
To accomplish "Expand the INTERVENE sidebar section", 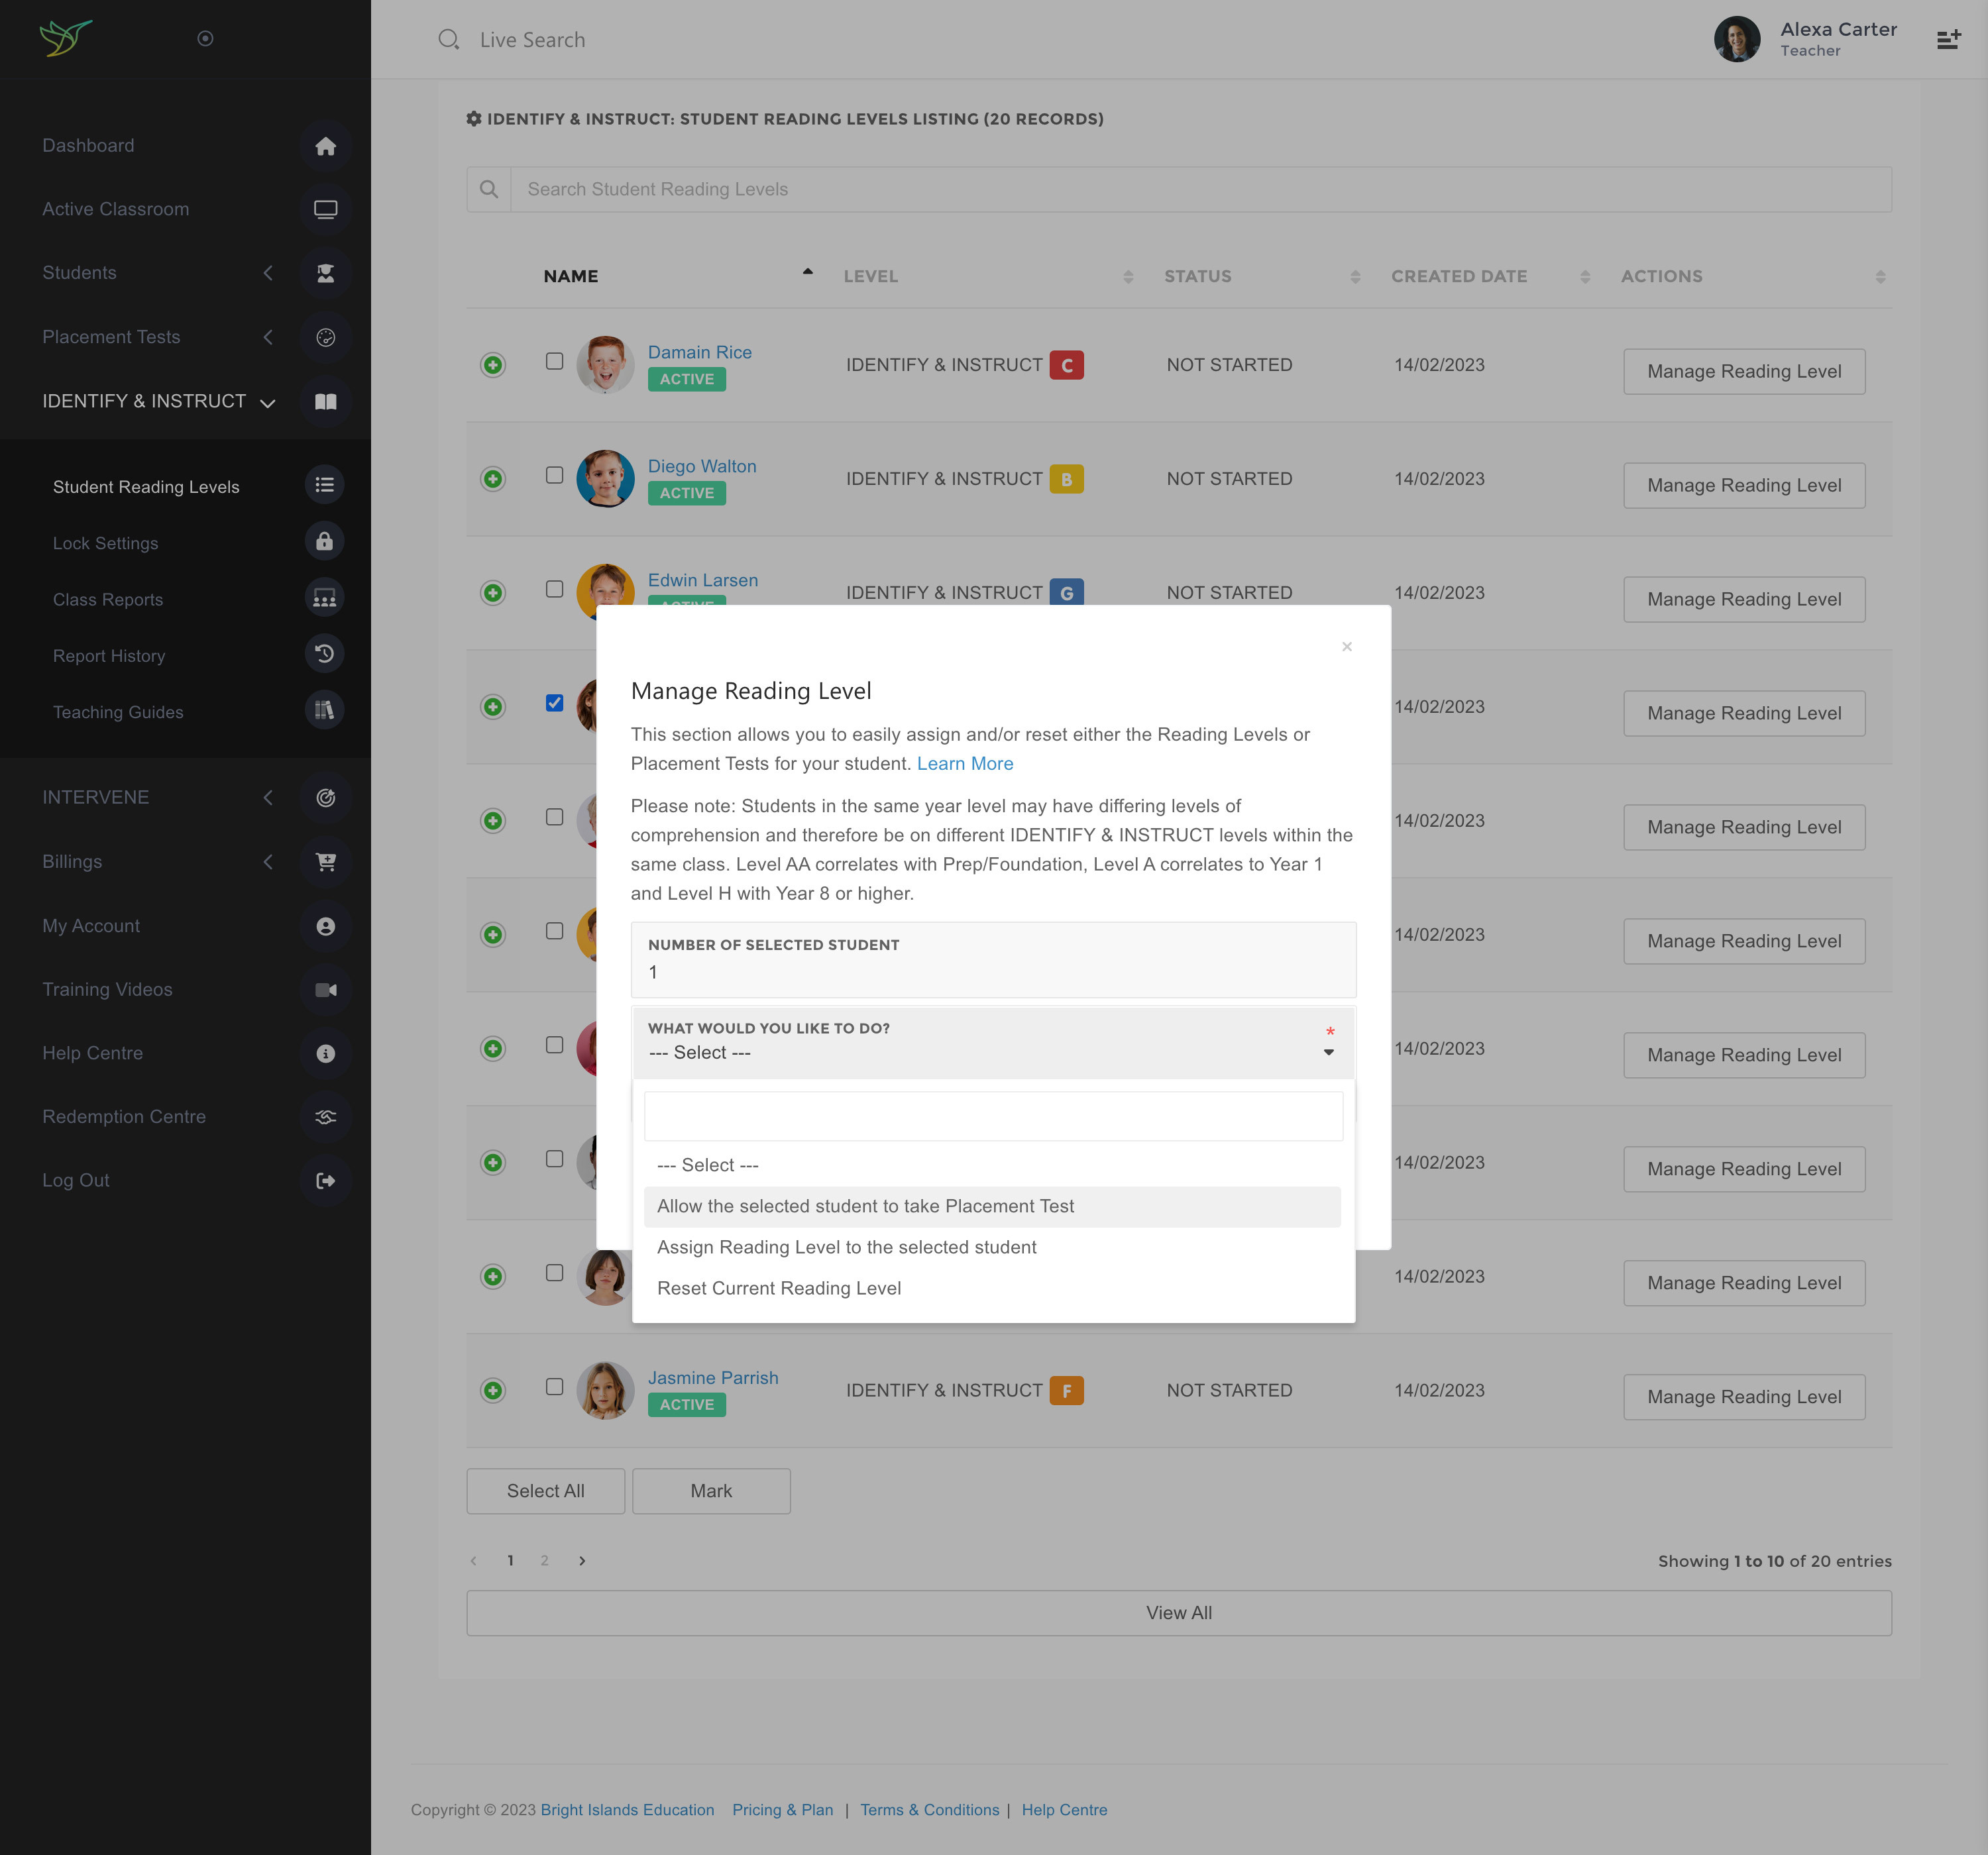I will (267, 797).
